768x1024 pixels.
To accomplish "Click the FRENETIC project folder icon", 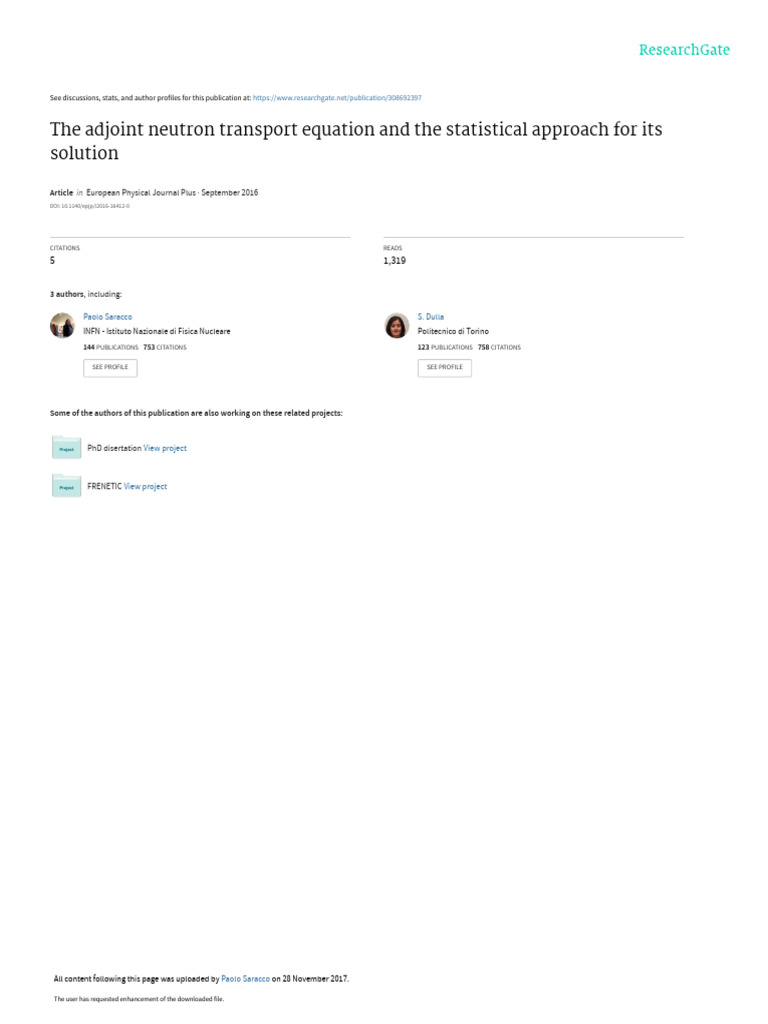I will pos(66,486).
